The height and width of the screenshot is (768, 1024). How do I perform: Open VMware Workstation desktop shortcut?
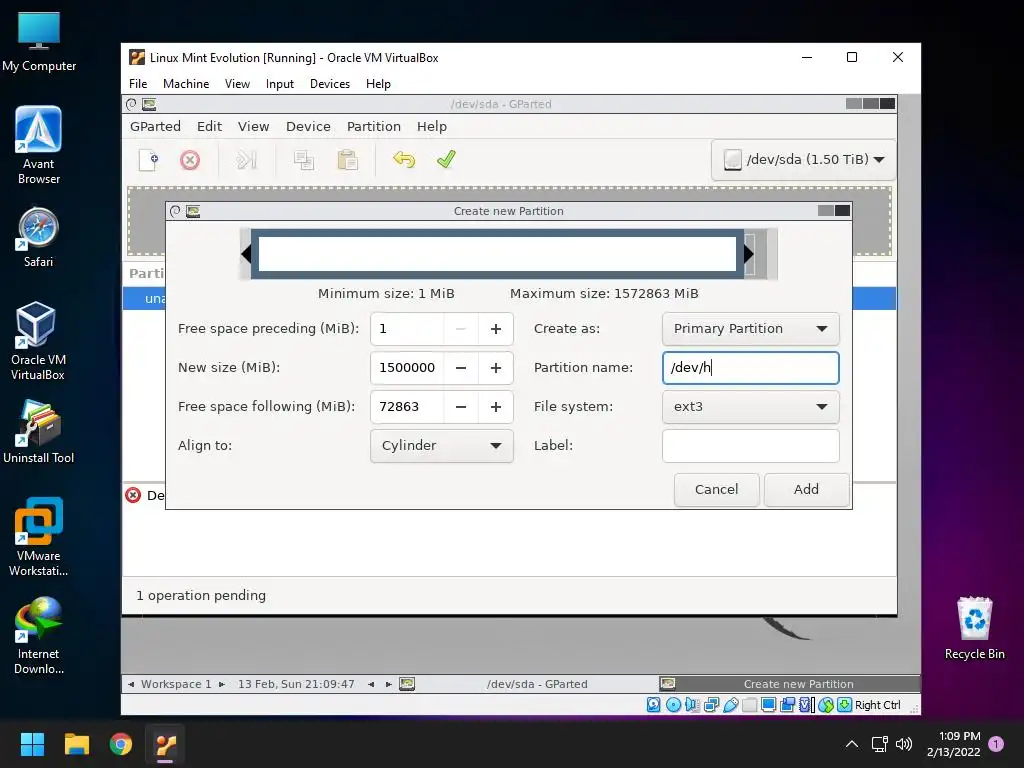[39, 537]
